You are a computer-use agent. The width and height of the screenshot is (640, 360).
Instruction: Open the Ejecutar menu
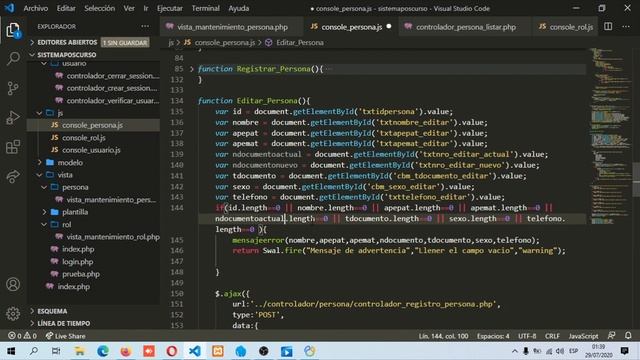tap(170, 8)
